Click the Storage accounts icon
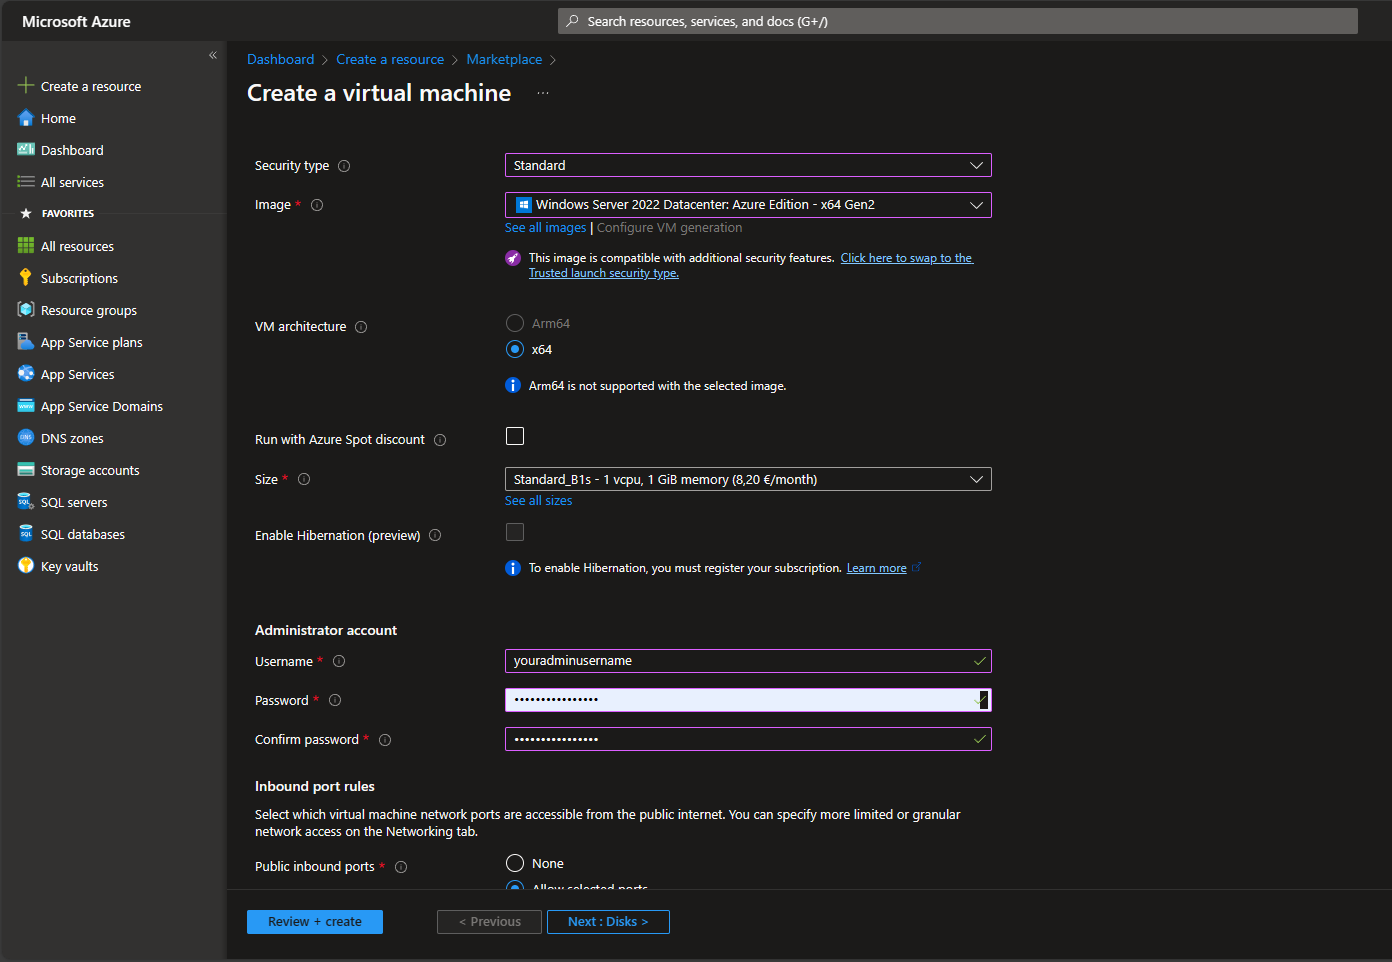 click(26, 470)
